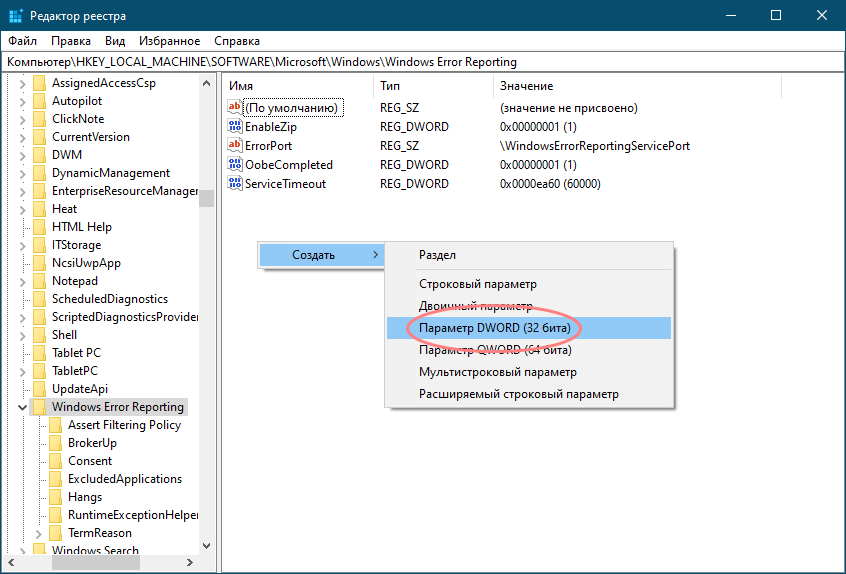Click the folder icon next to Notepad key
The width and height of the screenshot is (846, 574).
(x=39, y=281)
